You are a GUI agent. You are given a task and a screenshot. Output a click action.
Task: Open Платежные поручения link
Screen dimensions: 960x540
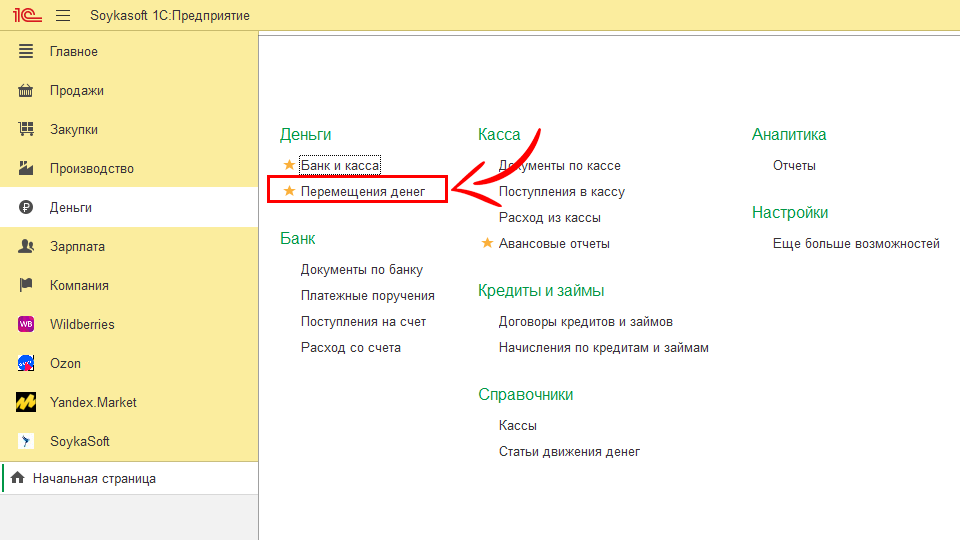367,295
